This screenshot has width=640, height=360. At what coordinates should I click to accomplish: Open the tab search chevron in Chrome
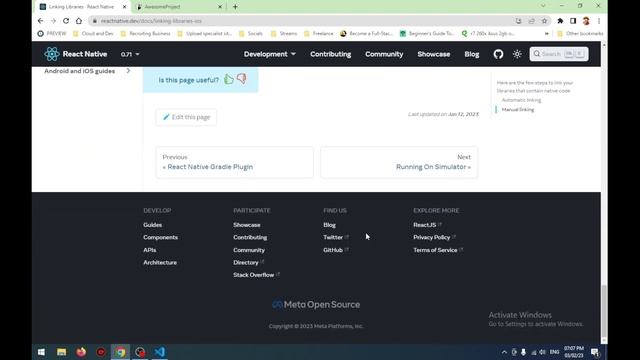(x=543, y=6)
